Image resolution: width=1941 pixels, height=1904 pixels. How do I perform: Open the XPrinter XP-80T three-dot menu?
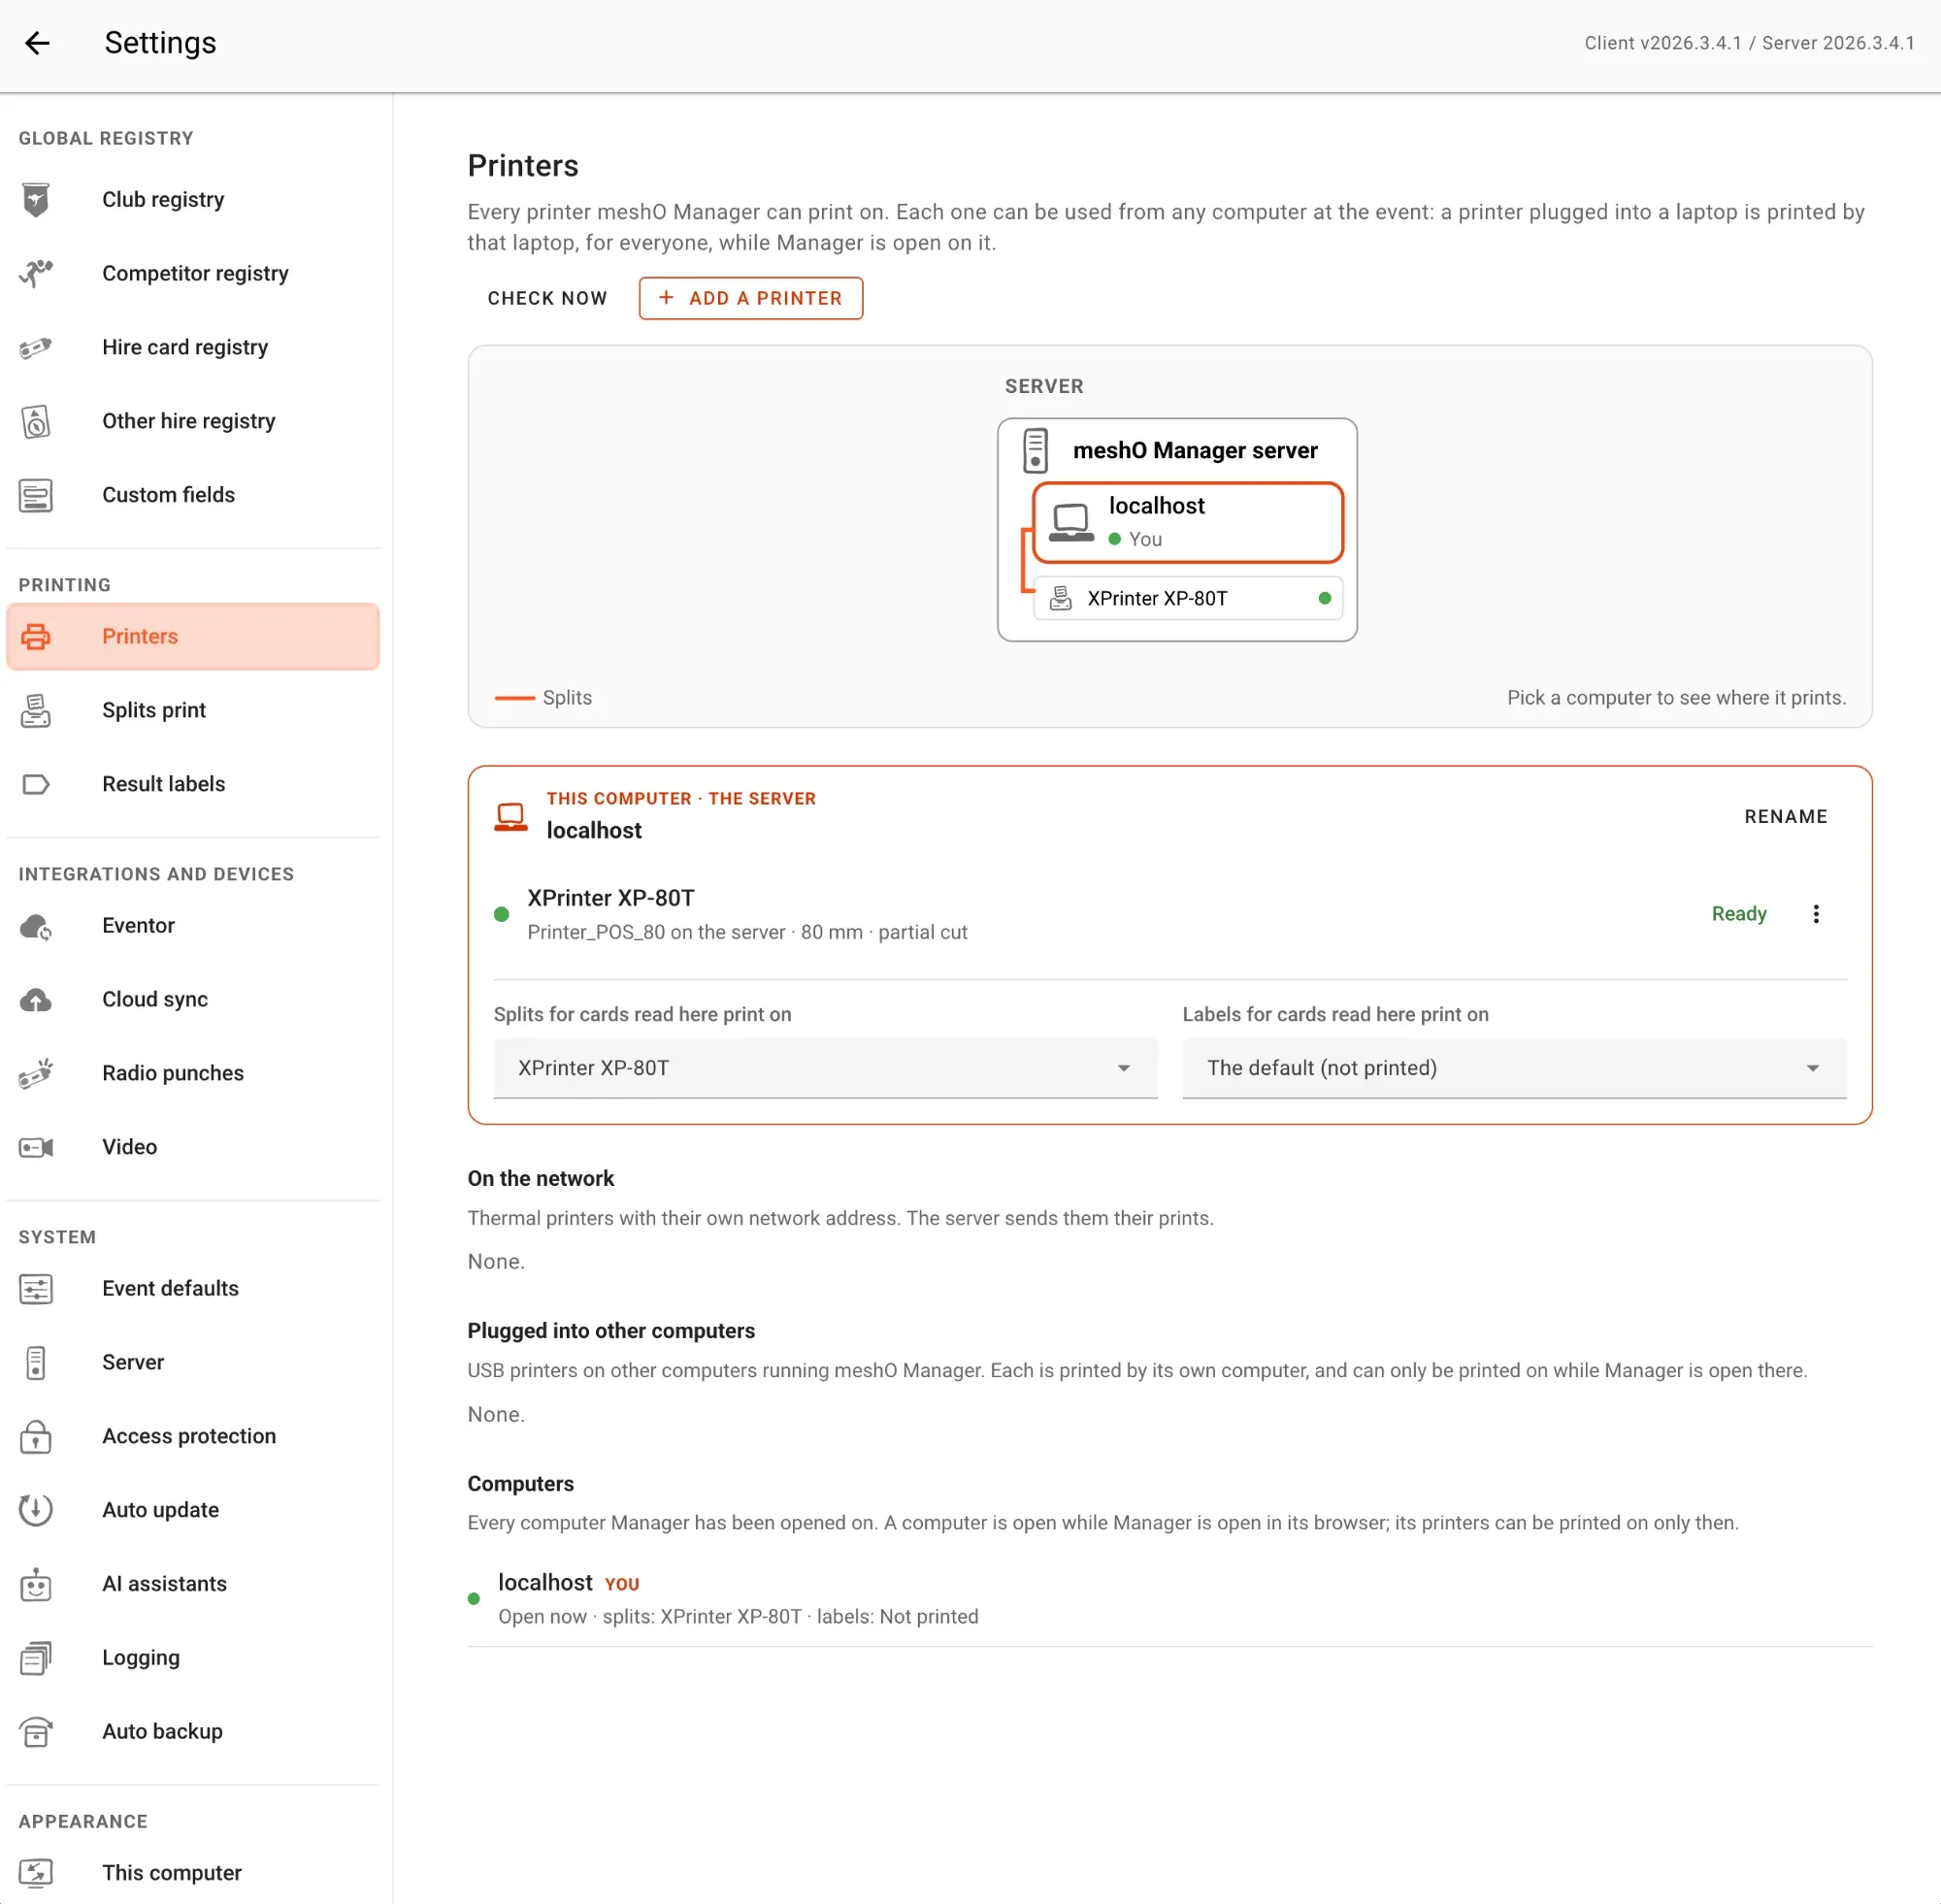(x=1816, y=914)
